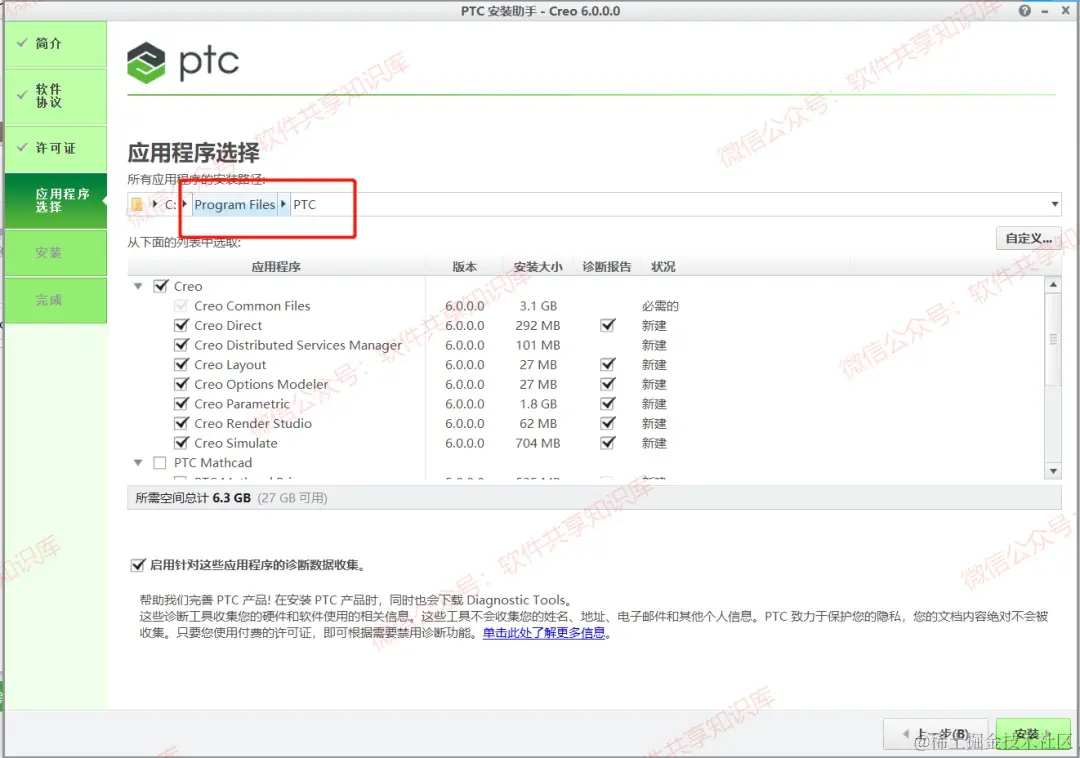Expand arrow after Program Files in path
The image size is (1080, 758).
coord(283,204)
